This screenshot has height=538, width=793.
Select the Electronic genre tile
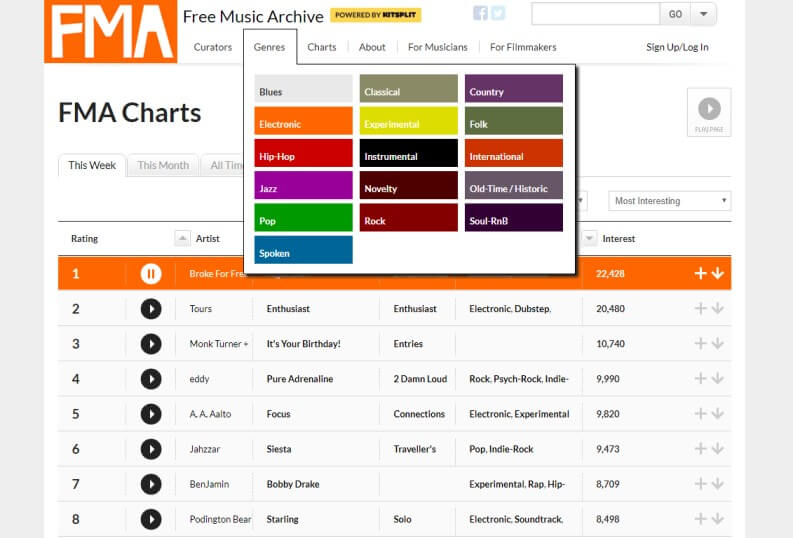point(303,121)
